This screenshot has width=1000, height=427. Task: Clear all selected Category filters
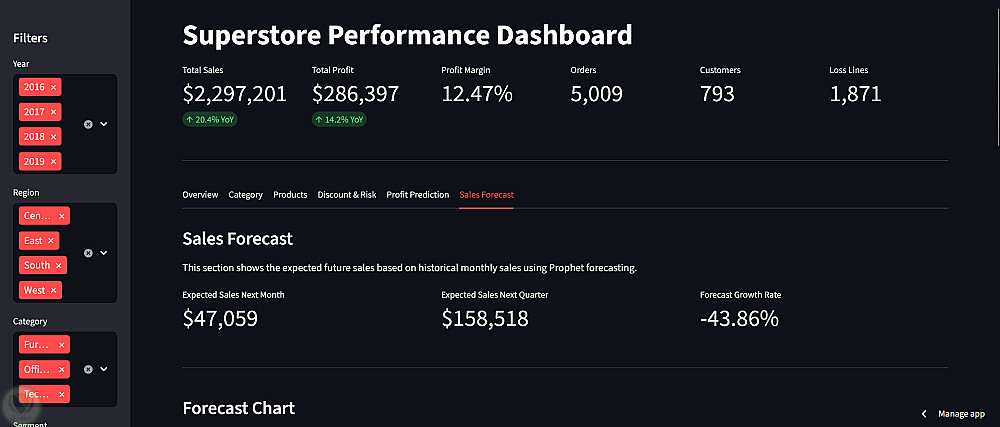(88, 369)
